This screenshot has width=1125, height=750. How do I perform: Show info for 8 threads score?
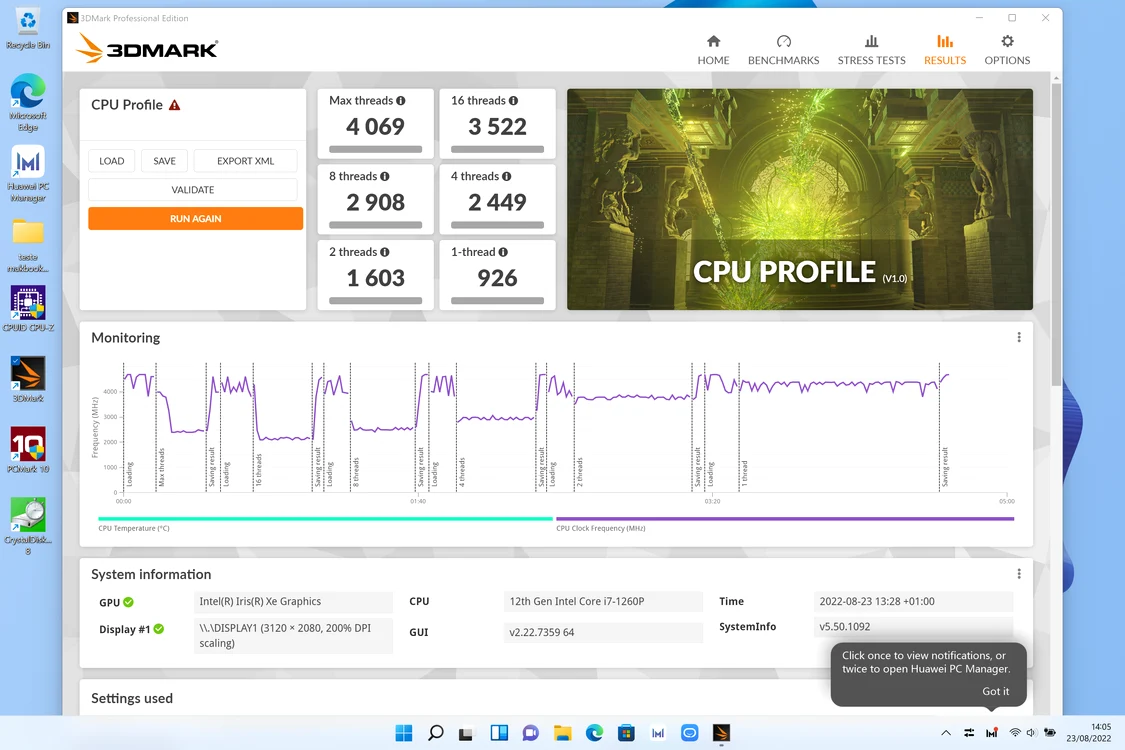(385, 176)
